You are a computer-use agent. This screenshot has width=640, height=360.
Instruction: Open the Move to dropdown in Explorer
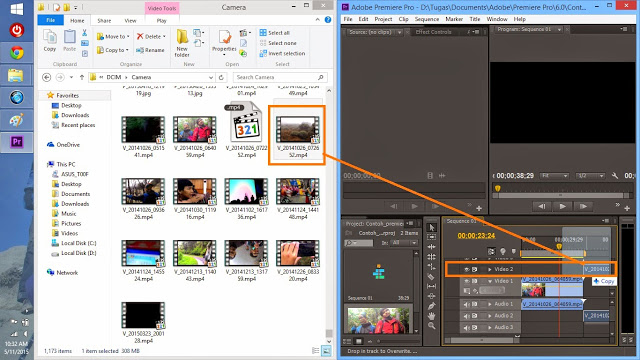coord(113,36)
